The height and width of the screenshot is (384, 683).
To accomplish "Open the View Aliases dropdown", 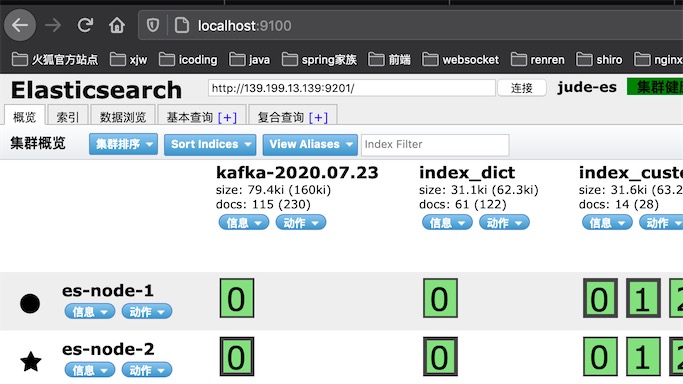I will (310, 144).
